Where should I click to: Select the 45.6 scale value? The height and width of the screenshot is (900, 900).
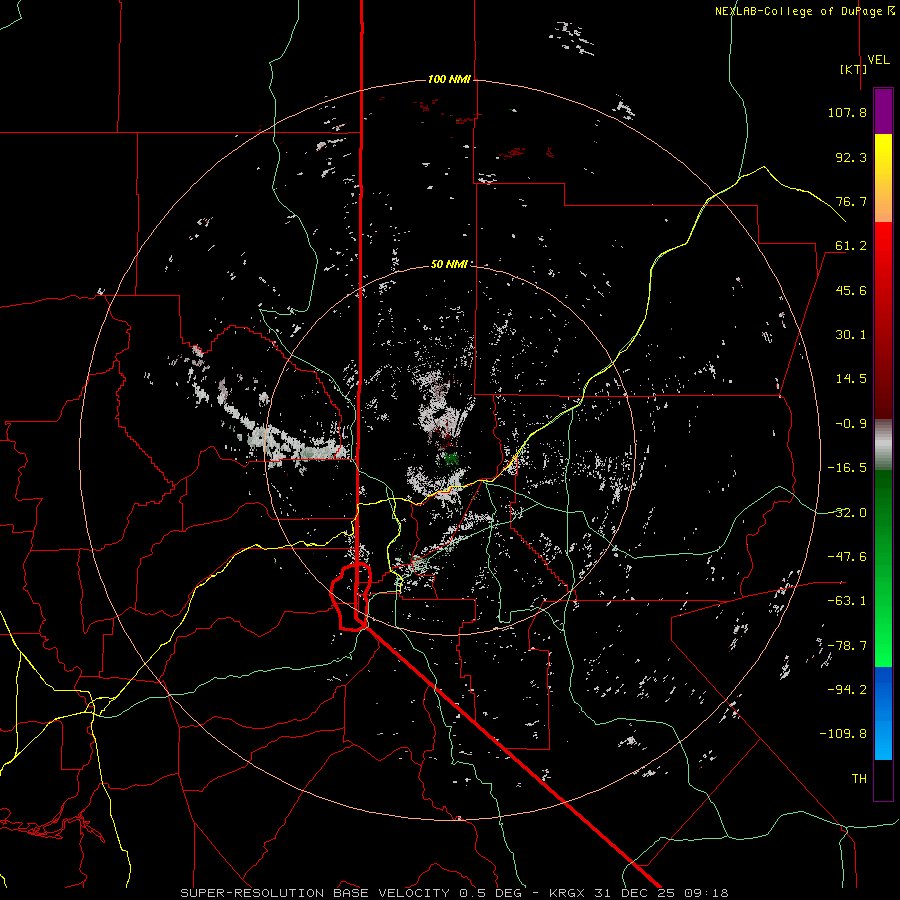(x=851, y=290)
